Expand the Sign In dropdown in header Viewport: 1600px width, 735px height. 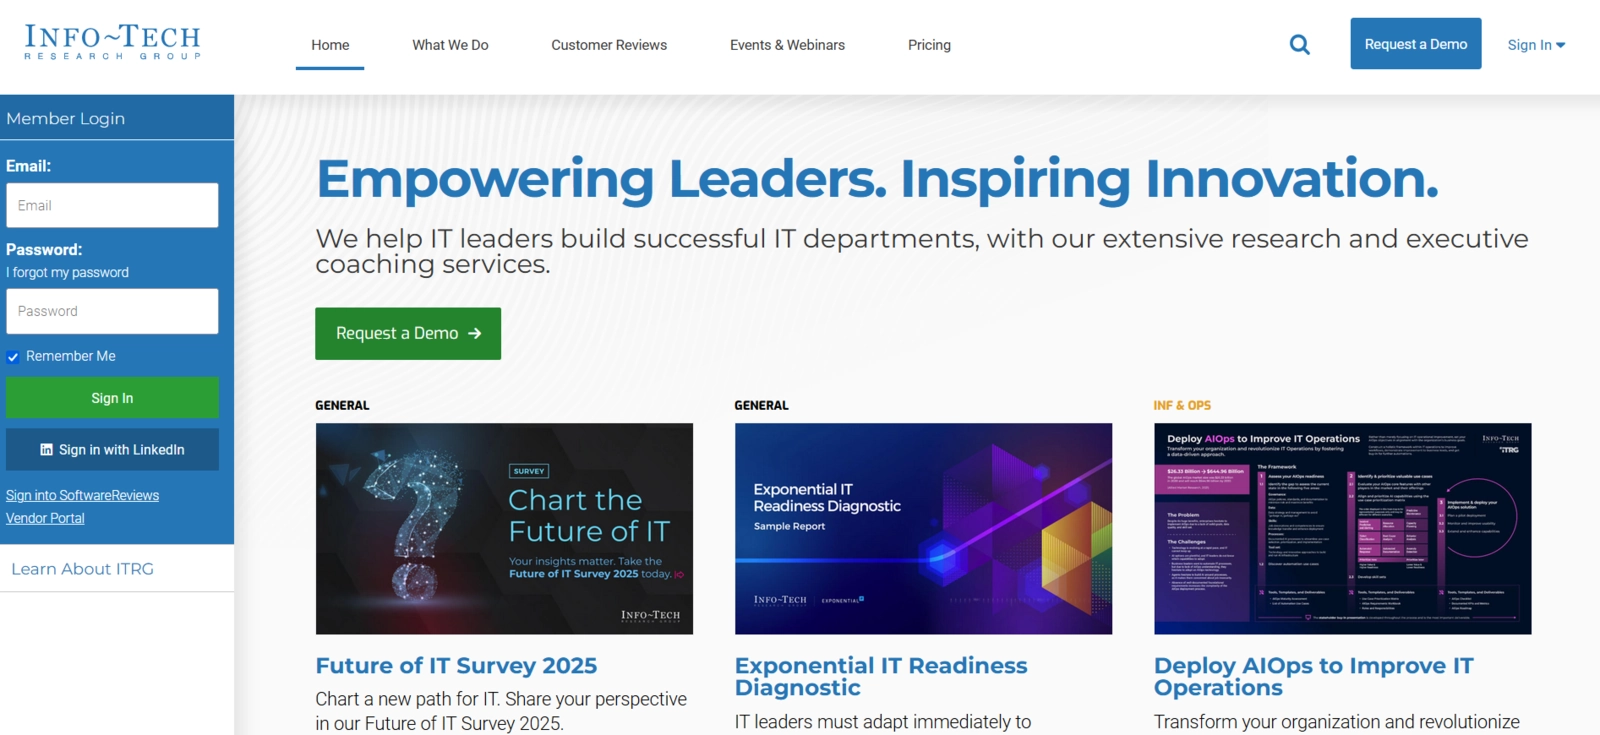pos(1536,45)
